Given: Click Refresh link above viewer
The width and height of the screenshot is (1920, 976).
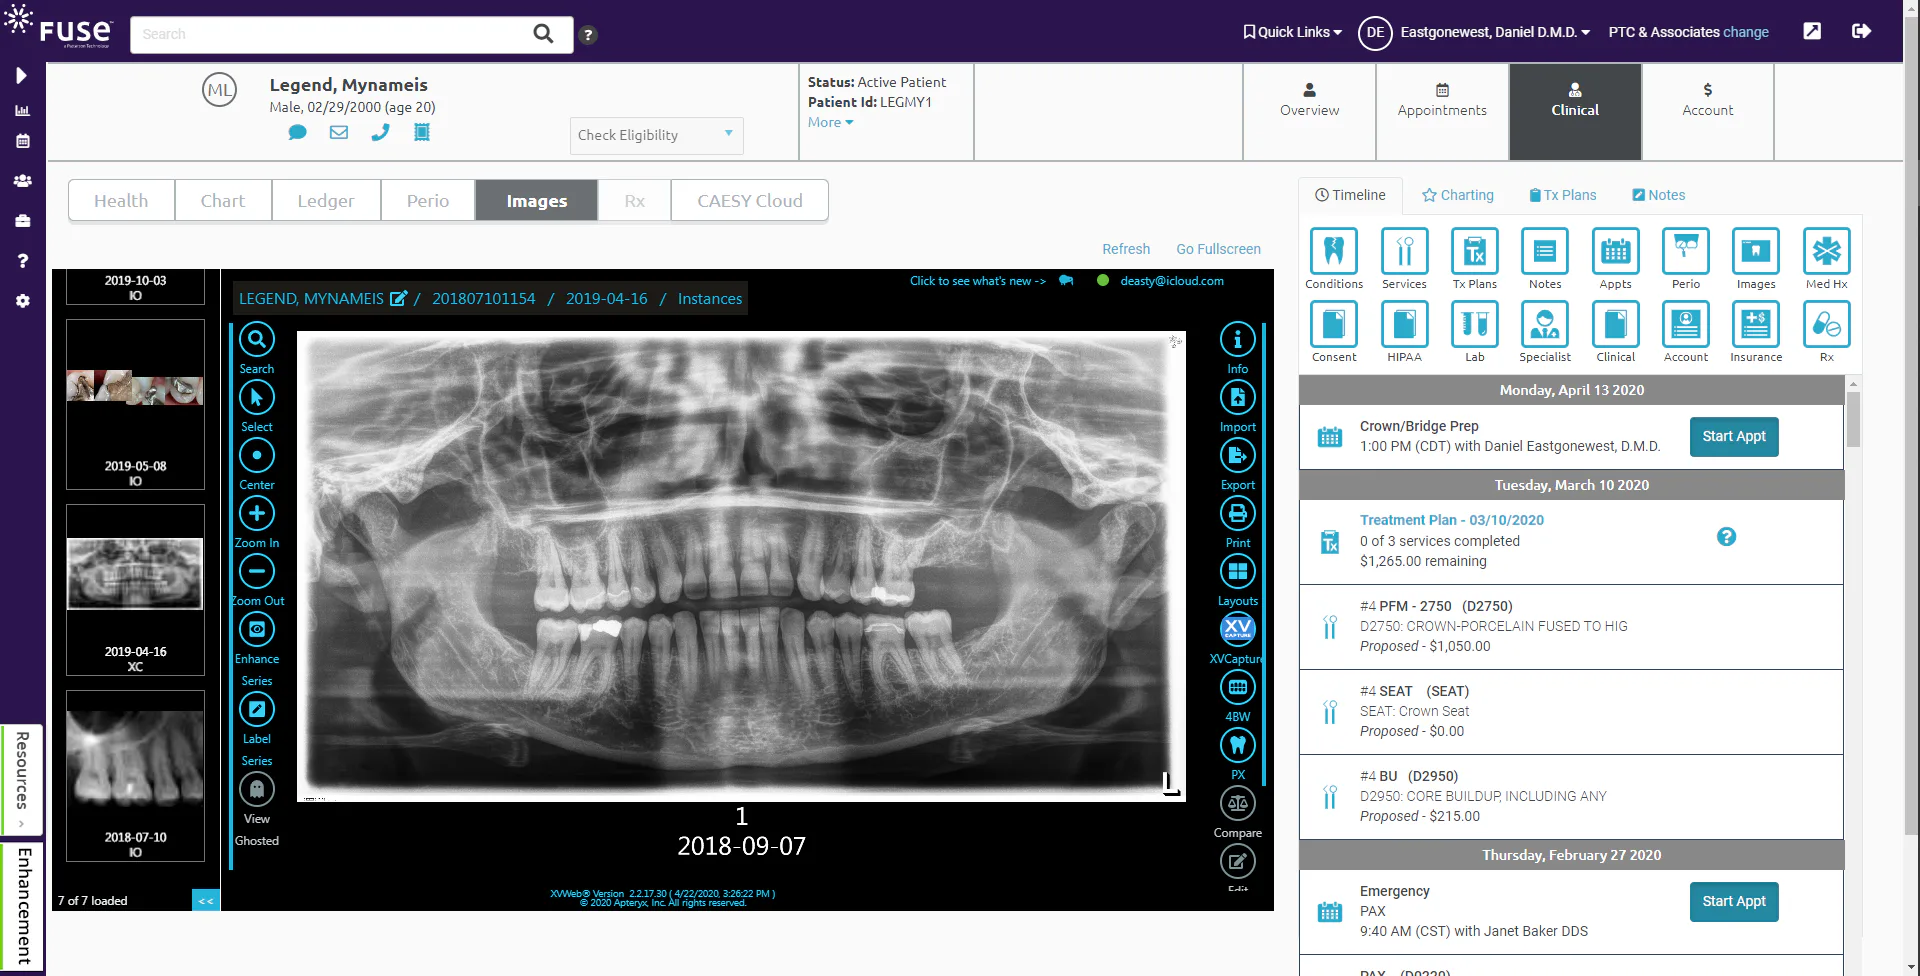Looking at the screenshot, I should 1126,249.
